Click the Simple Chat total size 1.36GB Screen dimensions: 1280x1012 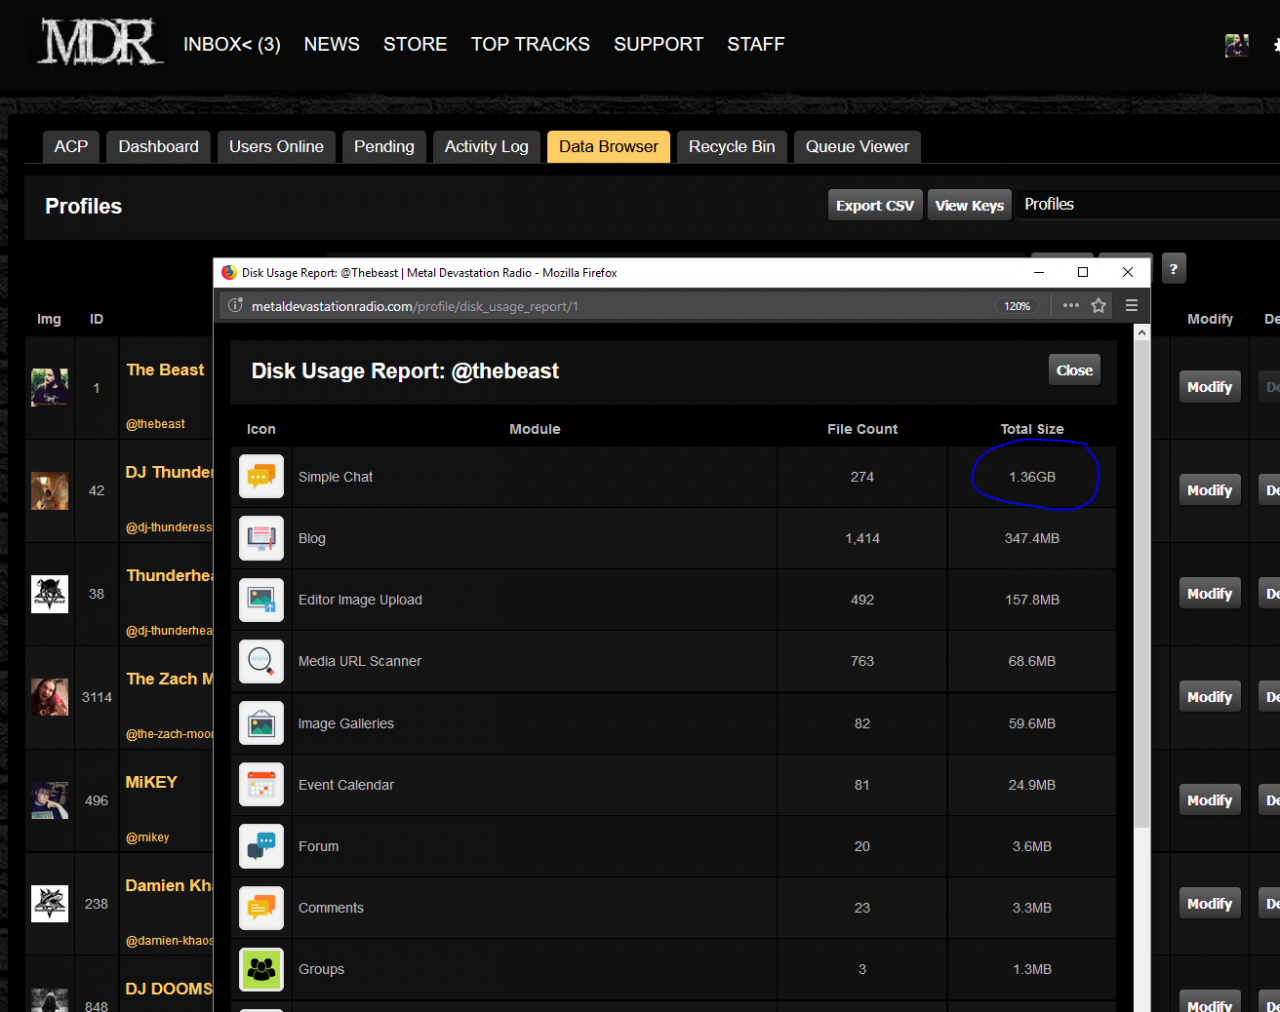pos(1032,477)
